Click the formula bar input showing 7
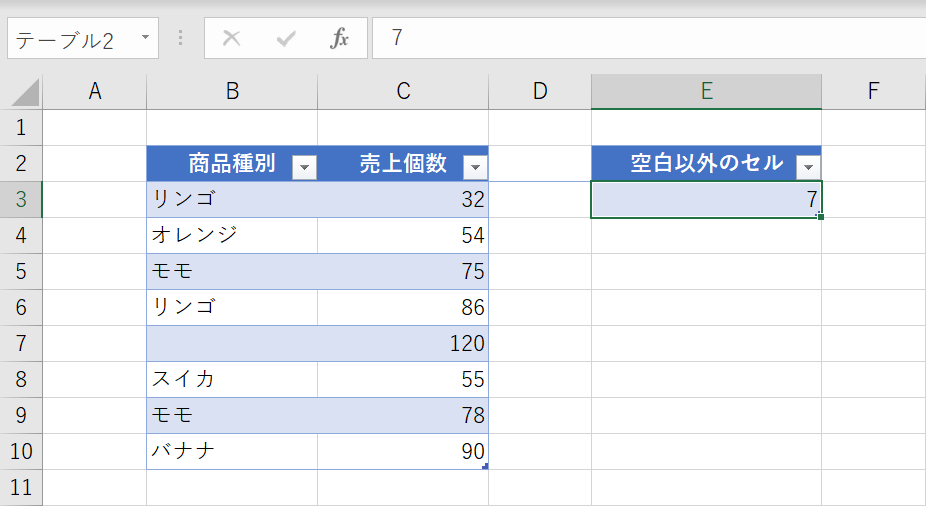Image resolution: width=926 pixels, height=506 pixels. point(649,38)
